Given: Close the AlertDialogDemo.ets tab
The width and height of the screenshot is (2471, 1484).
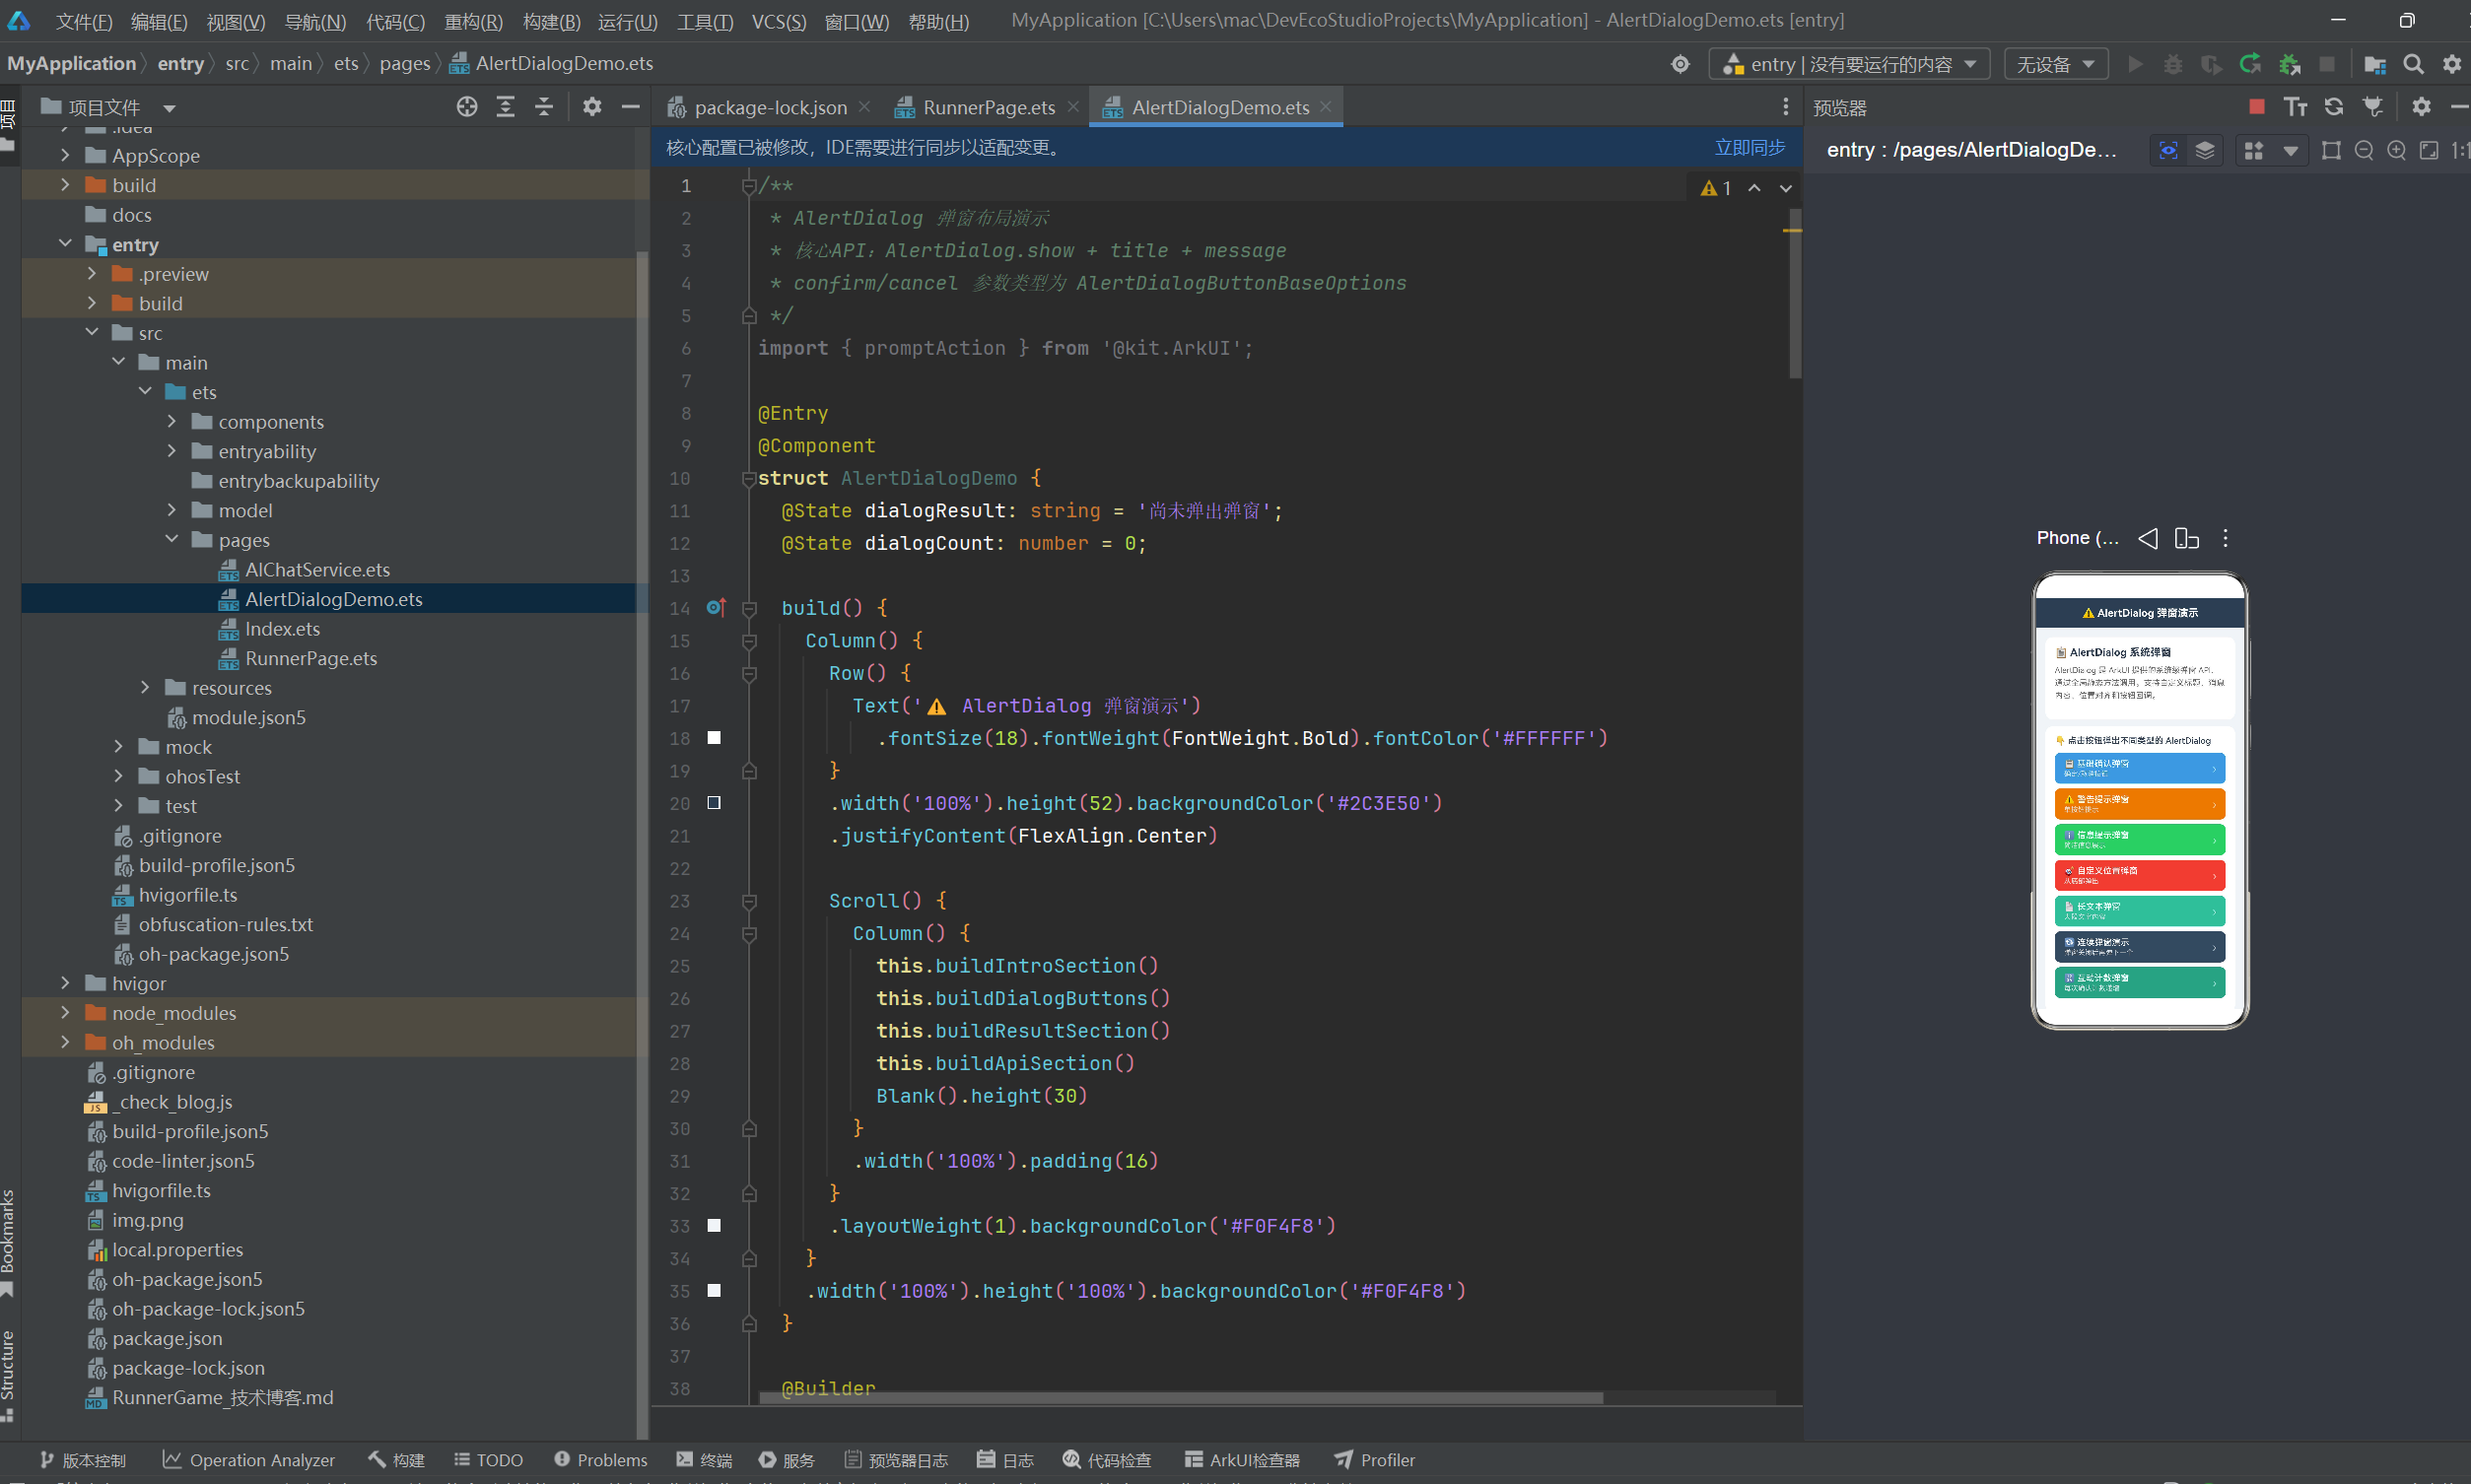Looking at the screenshot, I should click(x=1325, y=106).
